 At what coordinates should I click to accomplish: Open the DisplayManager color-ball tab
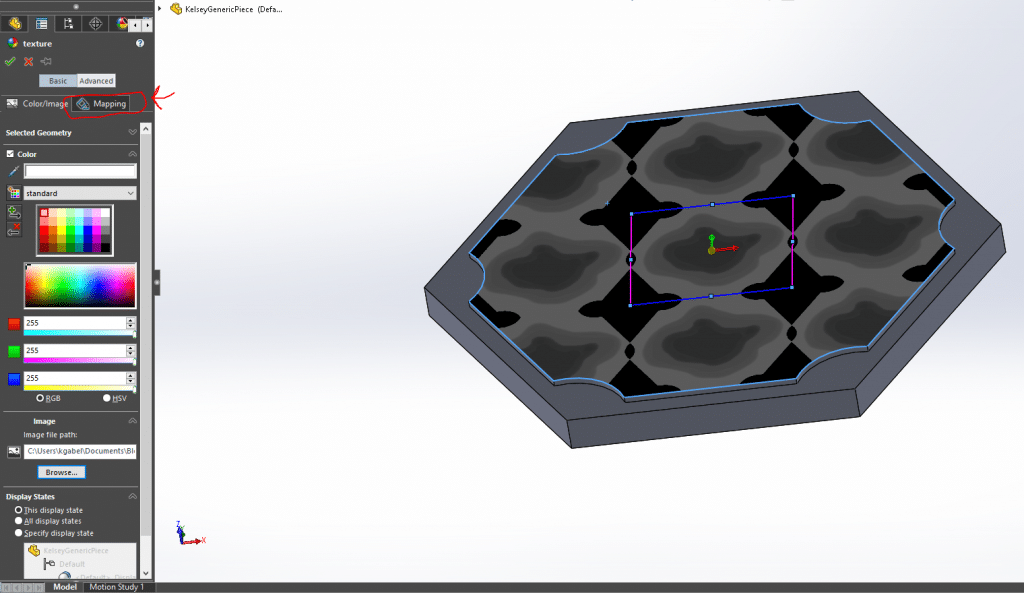point(121,24)
